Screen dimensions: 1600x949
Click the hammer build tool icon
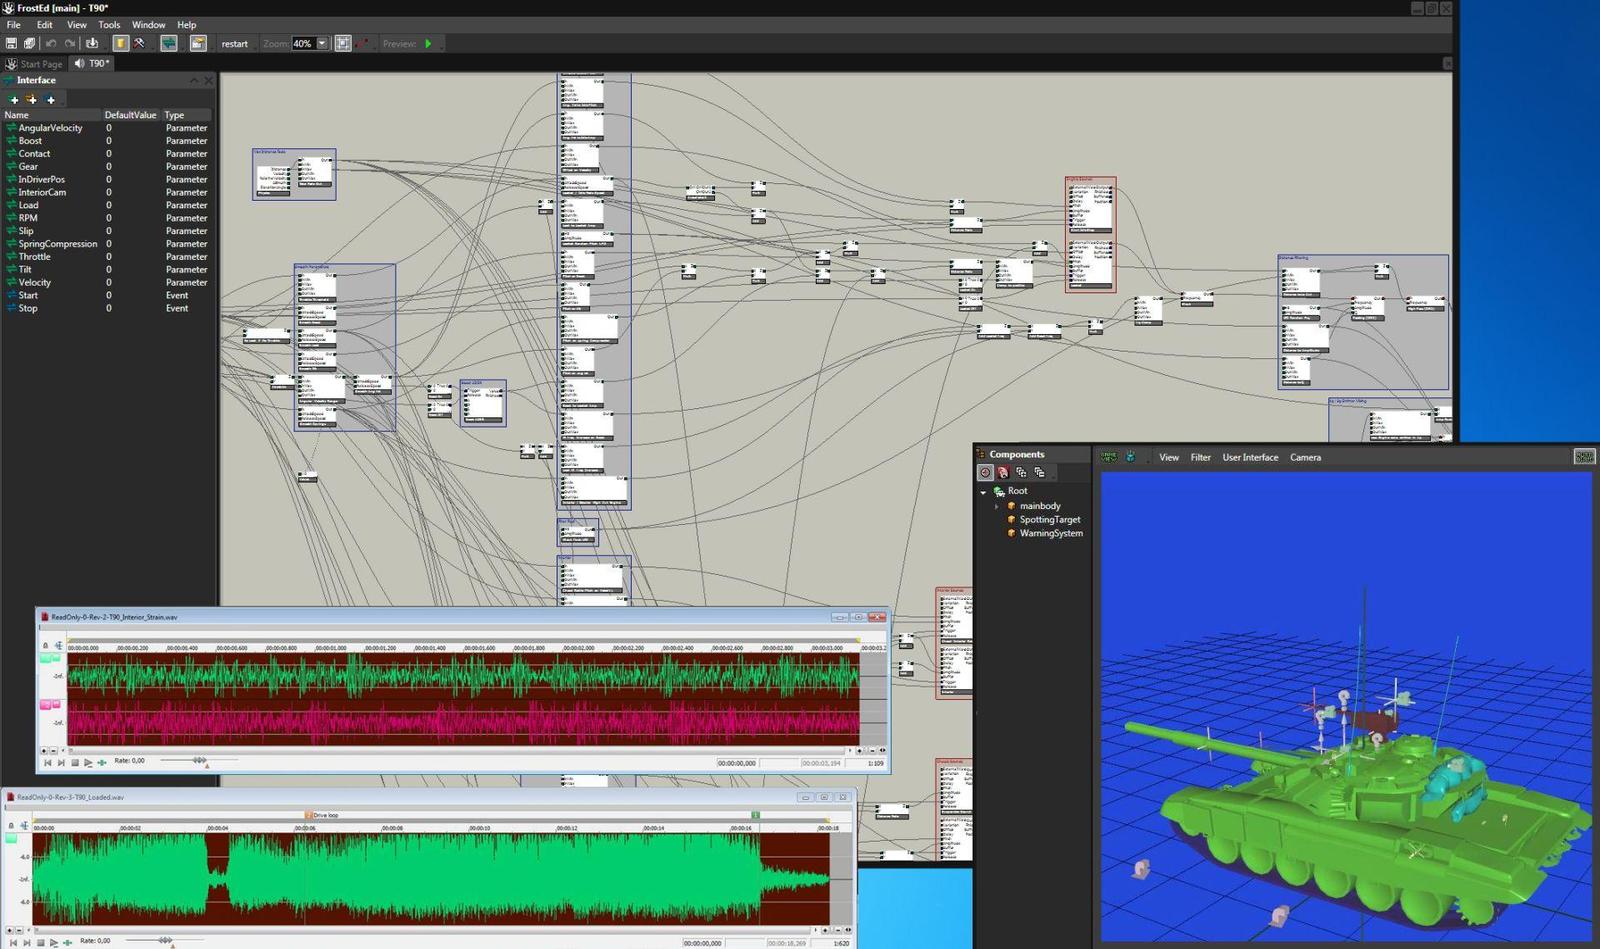click(139, 43)
